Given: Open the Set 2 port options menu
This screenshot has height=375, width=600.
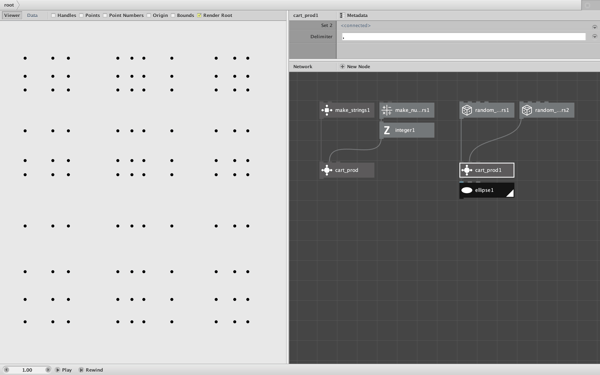Looking at the screenshot, I should click(x=594, y=27).
